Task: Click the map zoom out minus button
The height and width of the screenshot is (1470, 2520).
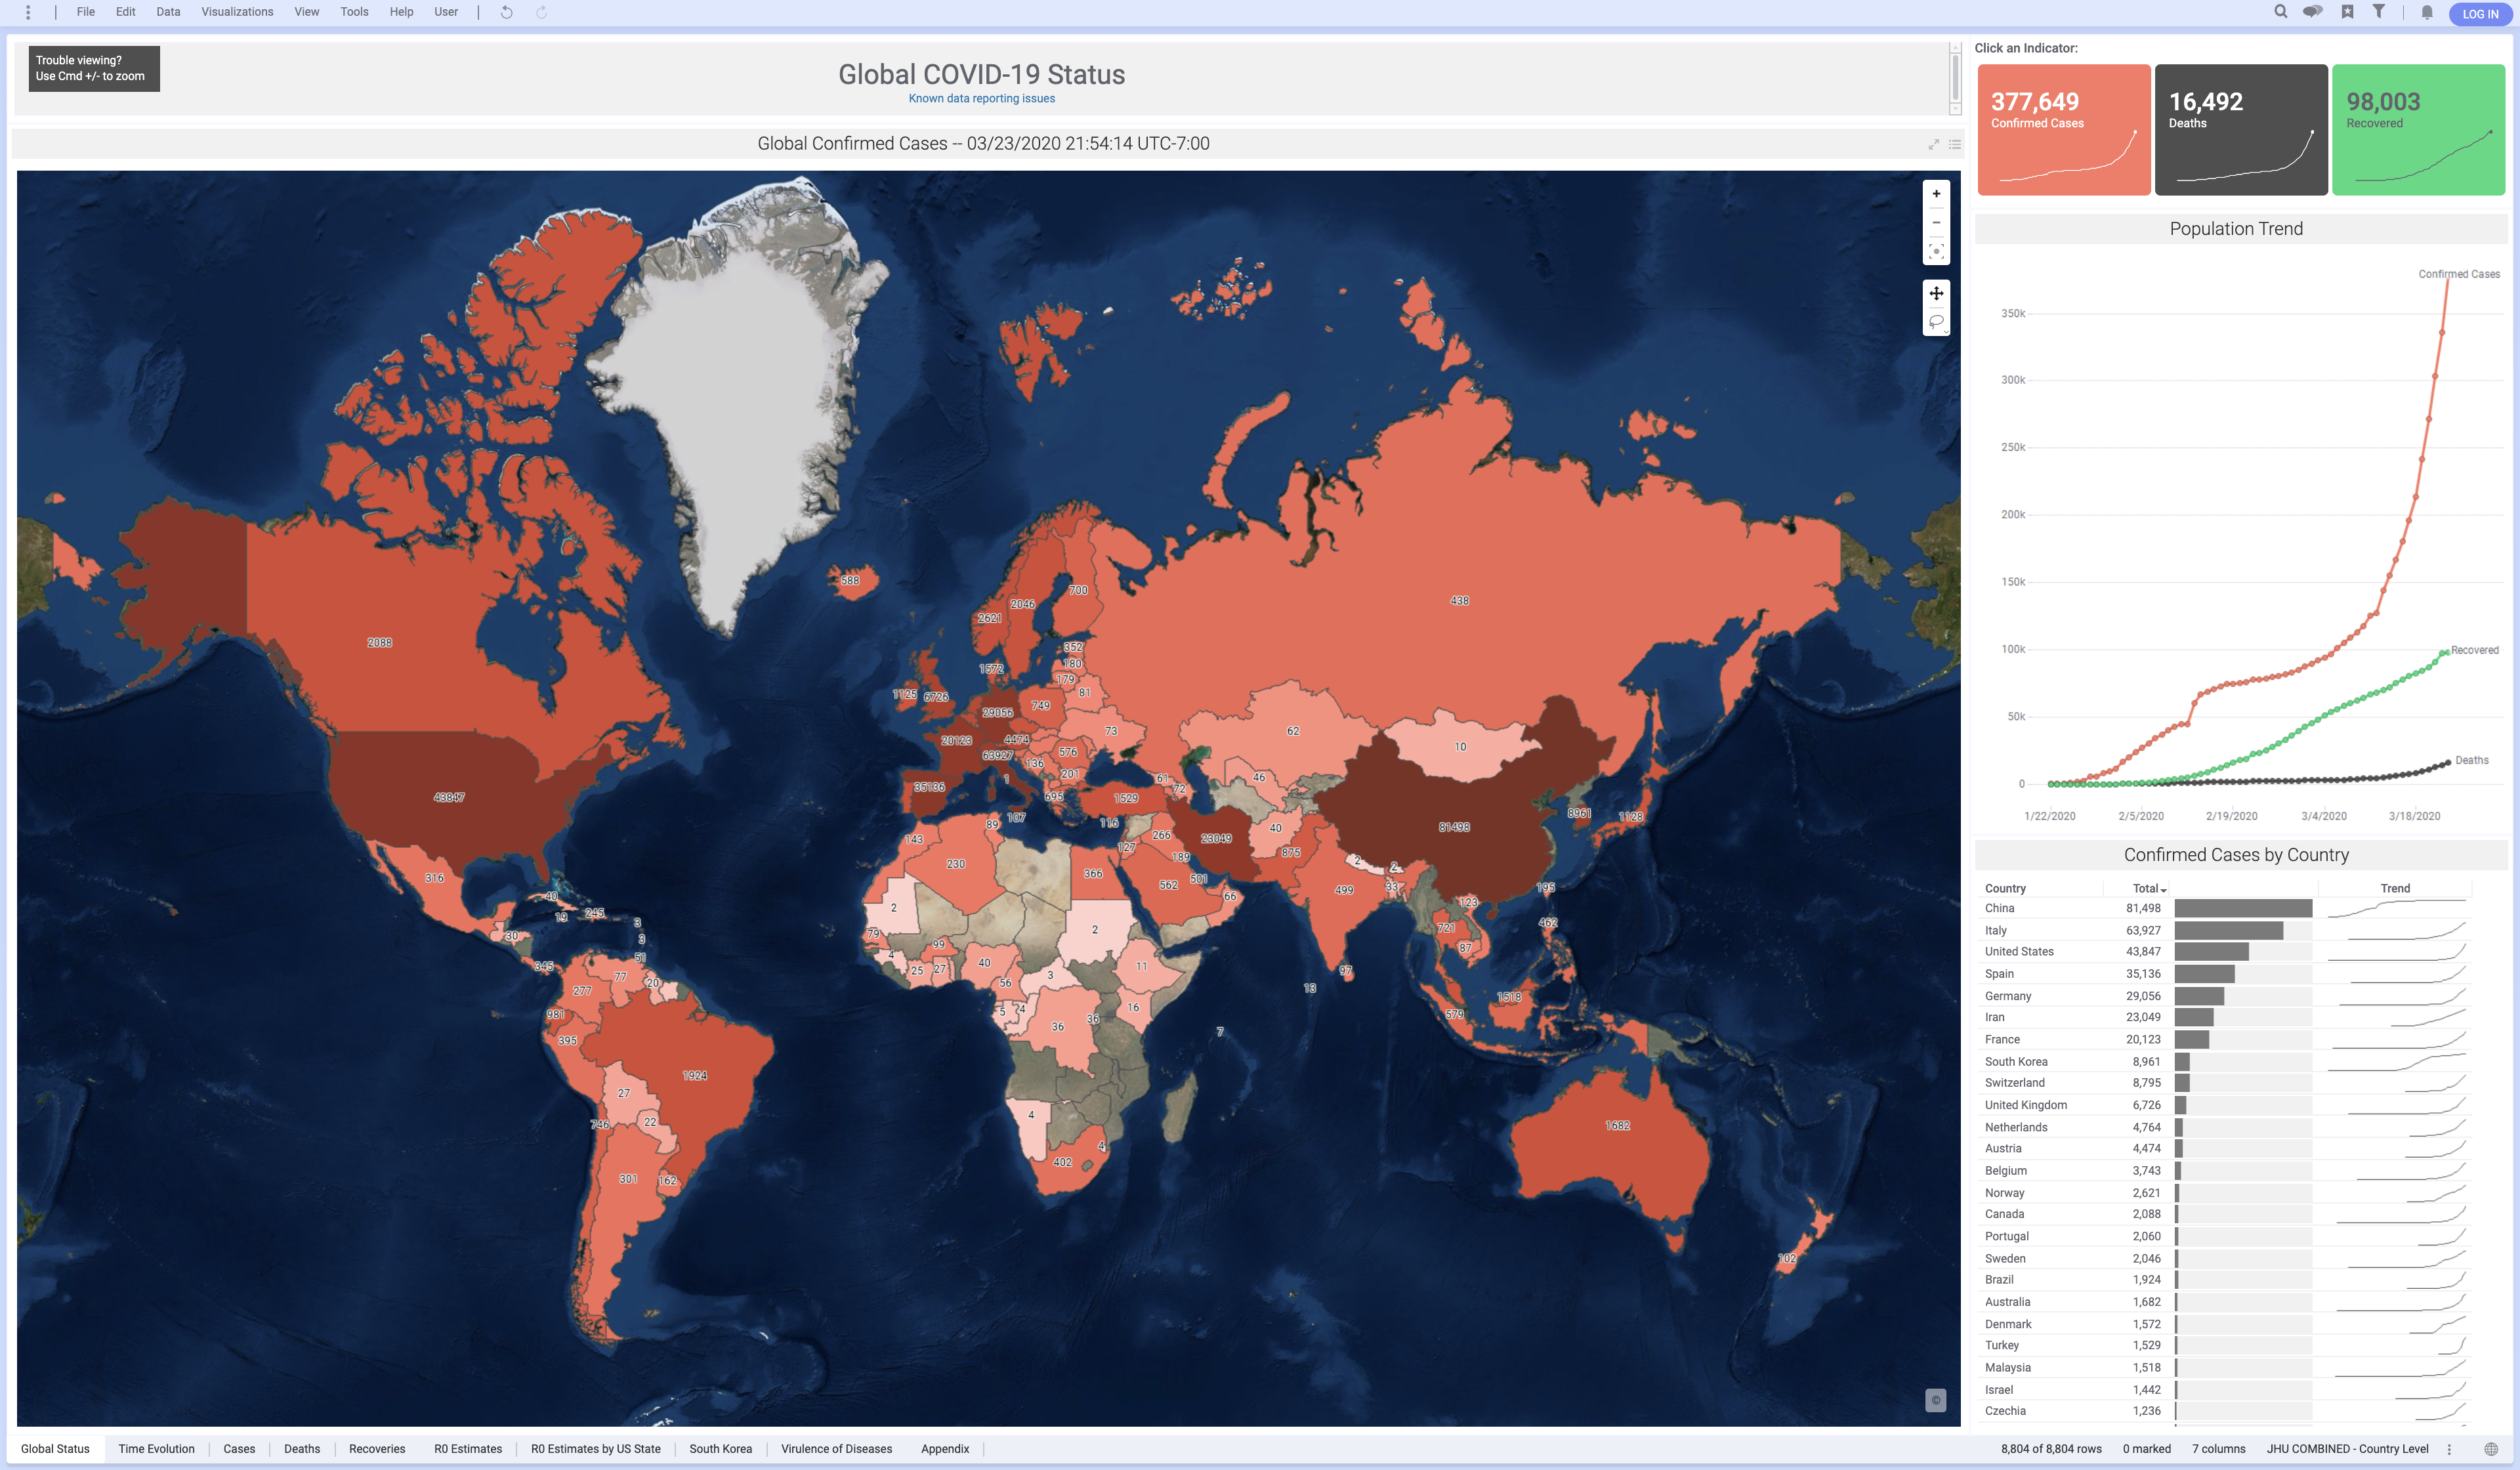Action: (1936, 222)
